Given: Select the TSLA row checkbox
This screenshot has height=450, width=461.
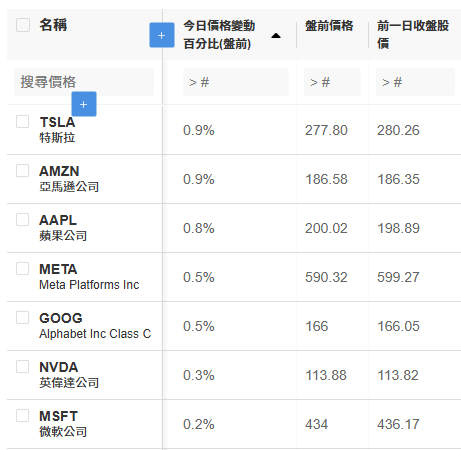Looking at the screenshot, I should click(x=23, y=122).
